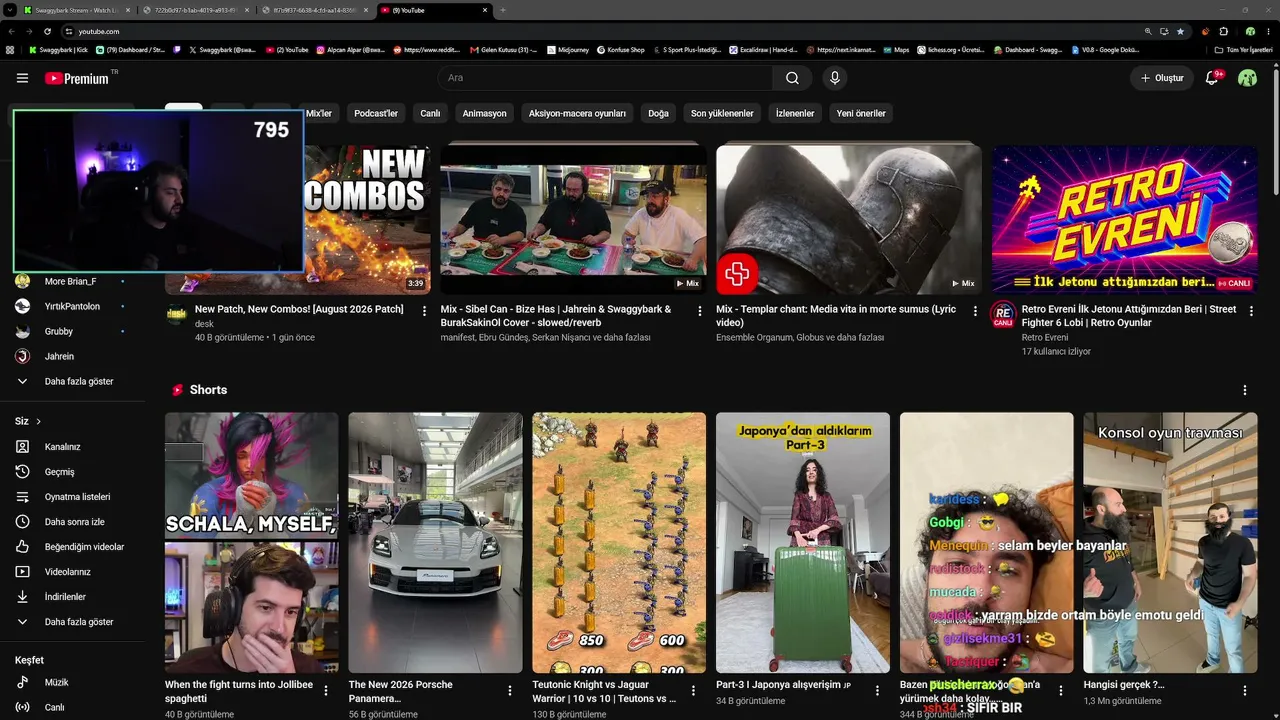Play the Retro Evreni live thumbnail
1280x720 pixels.
pyautogui.click(x=1125, y=219)
